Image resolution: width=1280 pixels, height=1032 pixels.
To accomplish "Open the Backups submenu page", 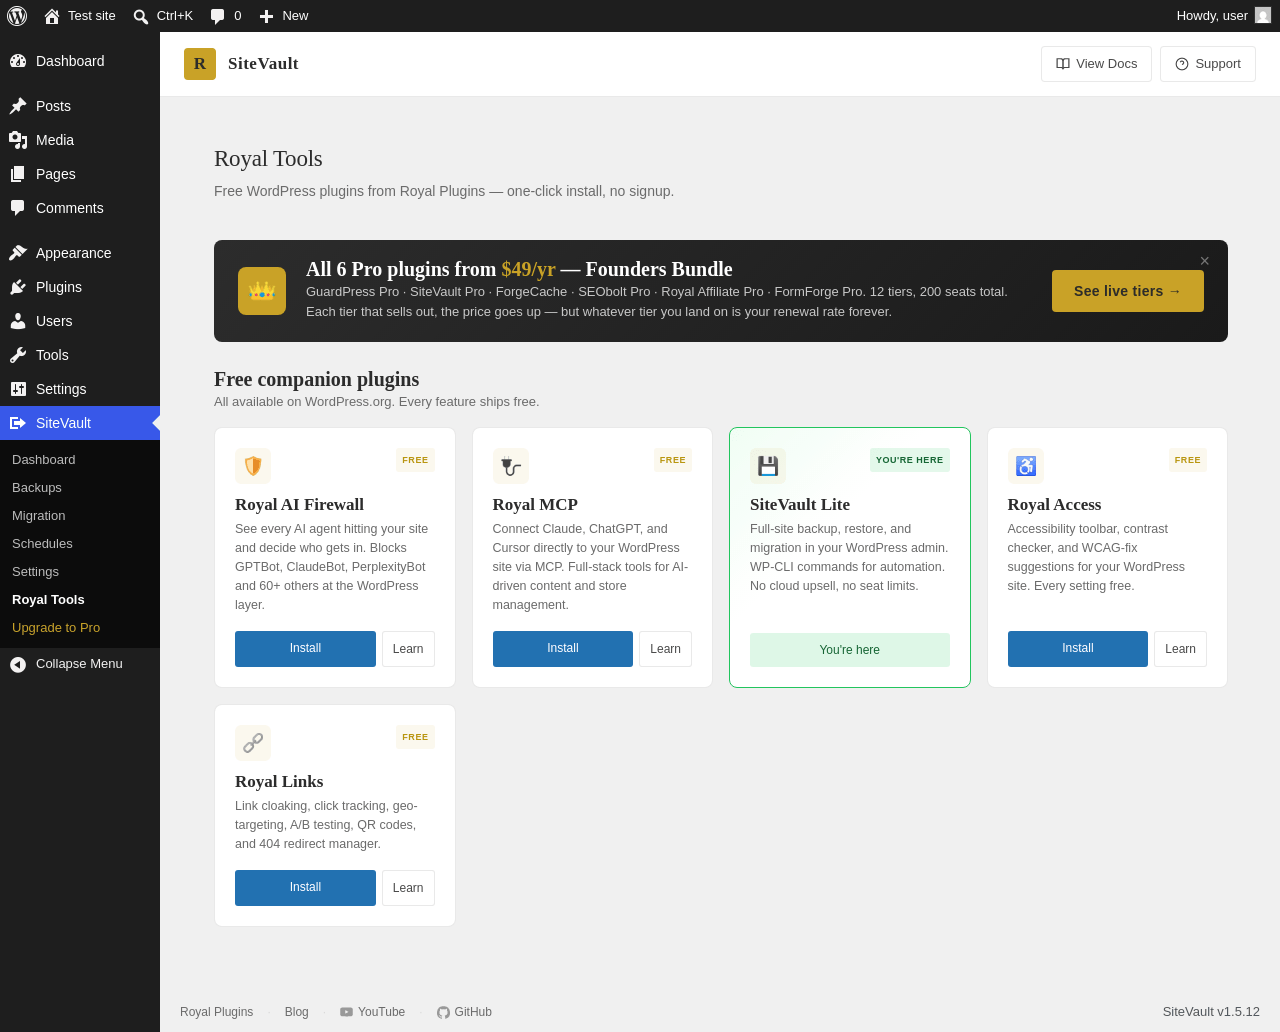I will 80,488.
